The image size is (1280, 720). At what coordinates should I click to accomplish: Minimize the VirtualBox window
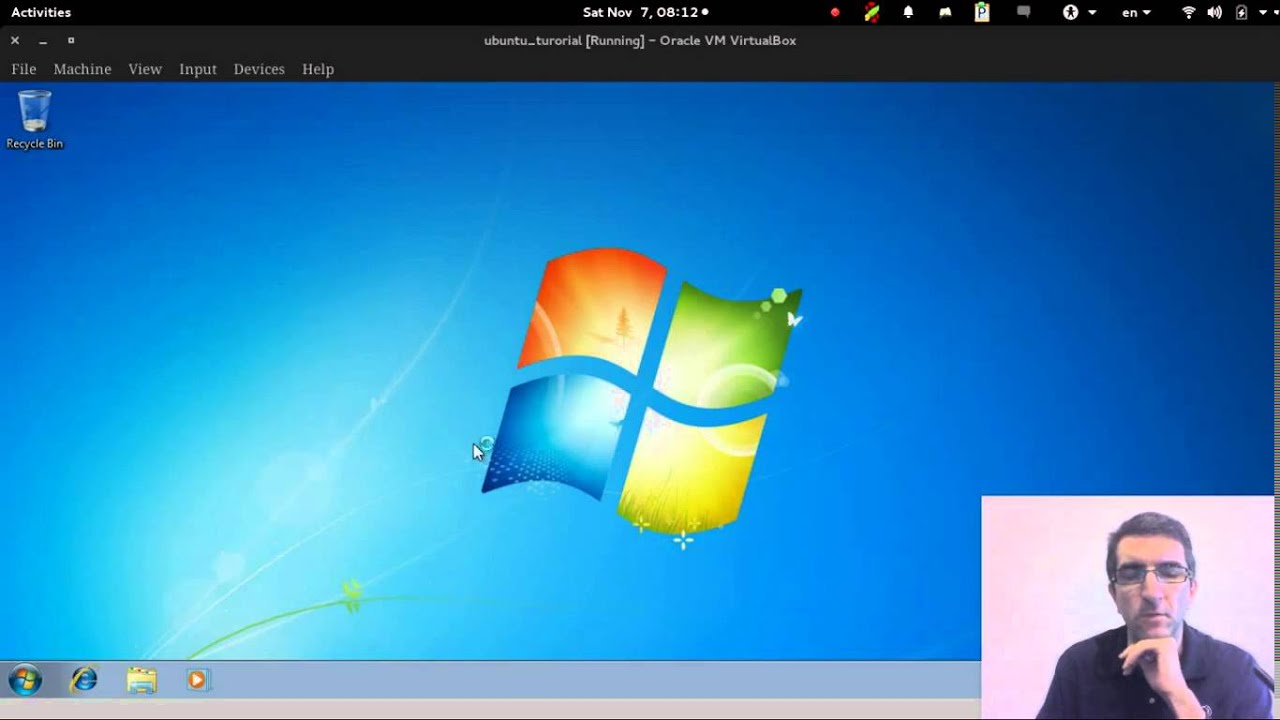43,41
